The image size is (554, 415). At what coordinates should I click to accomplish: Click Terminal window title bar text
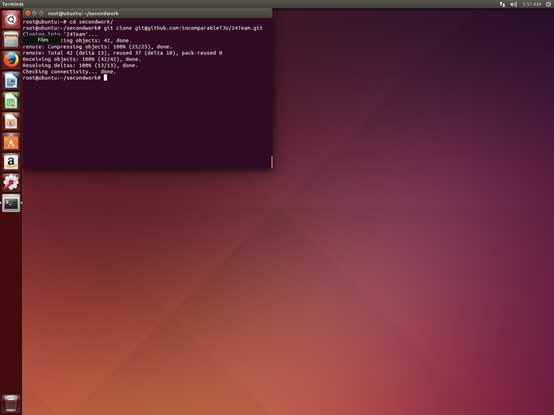click(x=83, y=14)
